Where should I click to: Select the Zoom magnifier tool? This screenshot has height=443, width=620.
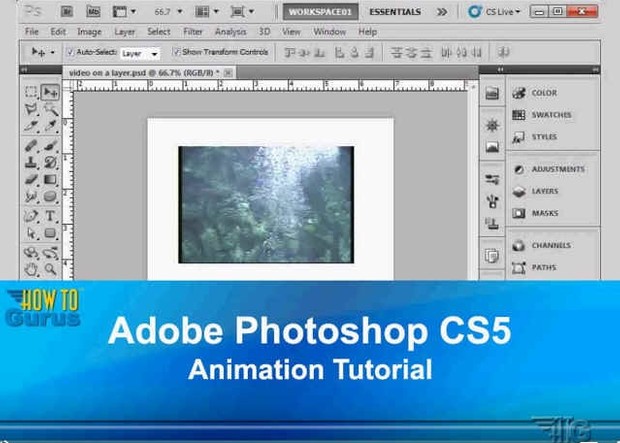50,270
